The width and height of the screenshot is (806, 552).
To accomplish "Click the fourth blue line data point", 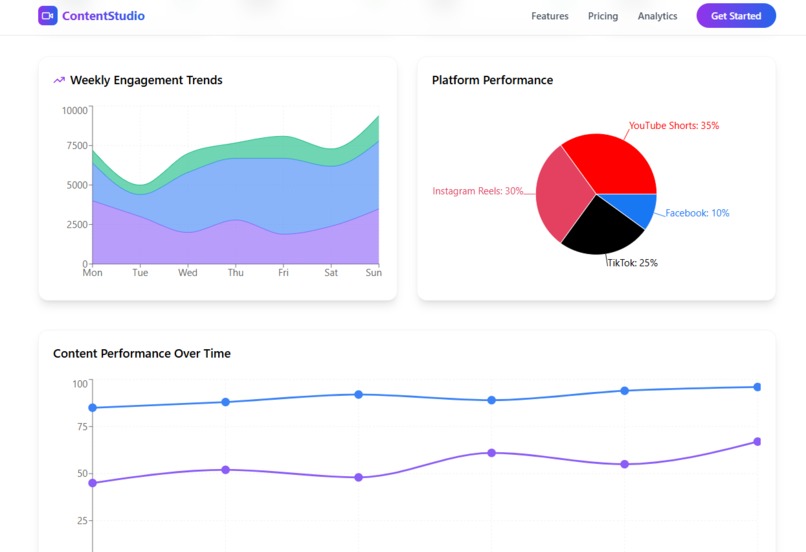I will pos(491,400).
